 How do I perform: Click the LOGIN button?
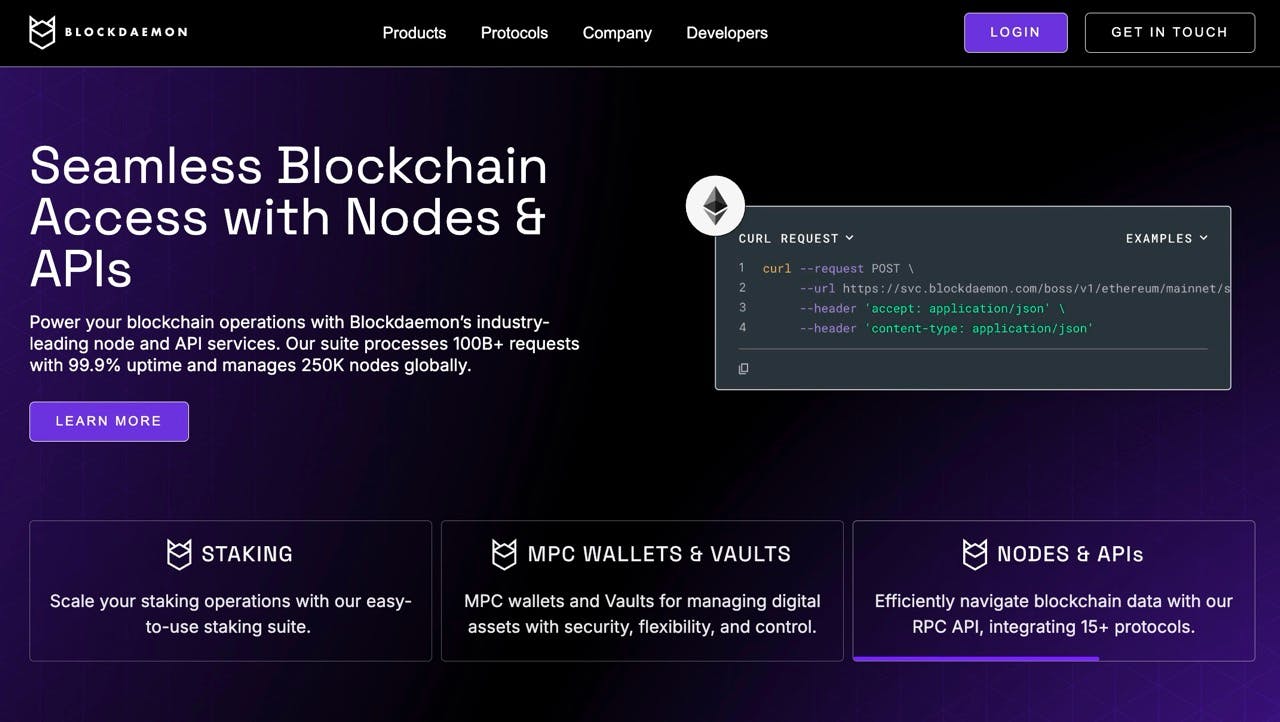pyautogui.click(x=1015, y=32)
